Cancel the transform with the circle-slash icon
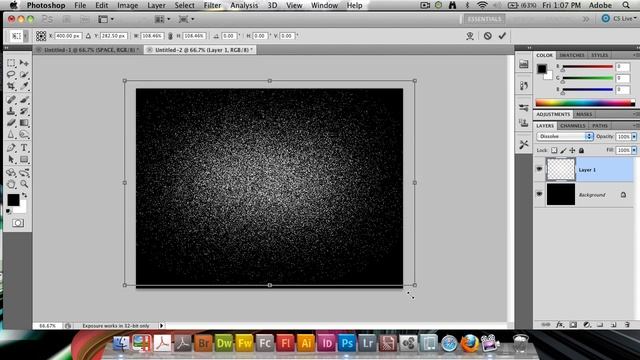This screenshot has height=360, width=640. pyautogui.click(x=487, y=36)
